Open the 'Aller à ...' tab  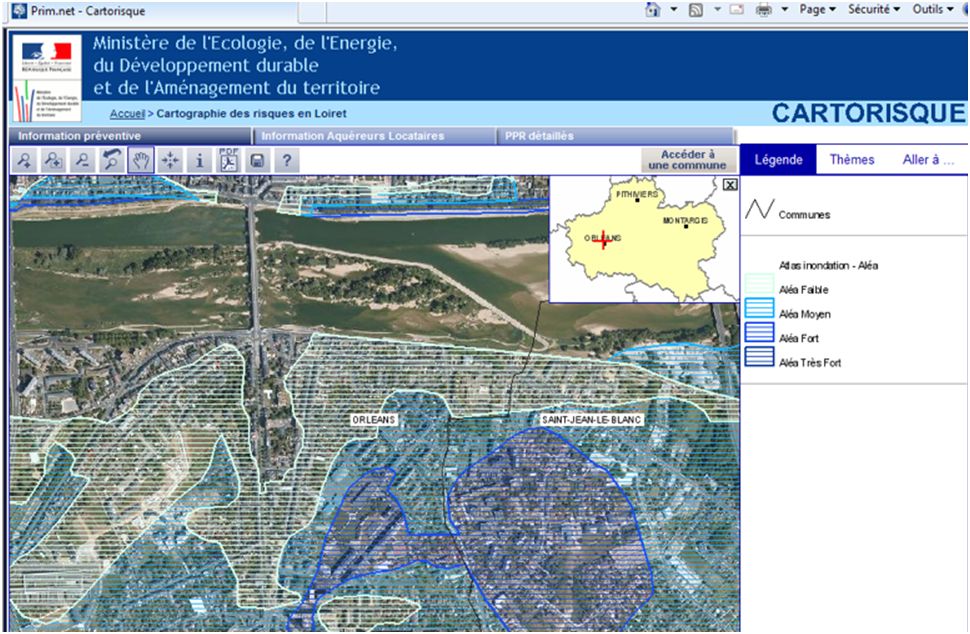point(927,160)
